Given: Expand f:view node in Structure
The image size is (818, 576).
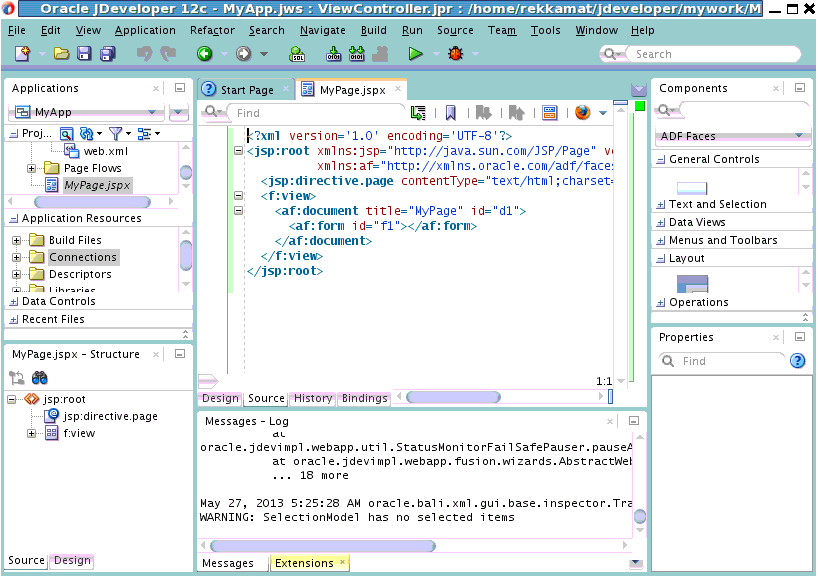Looking at the screenshot, I should click(31, 433).
